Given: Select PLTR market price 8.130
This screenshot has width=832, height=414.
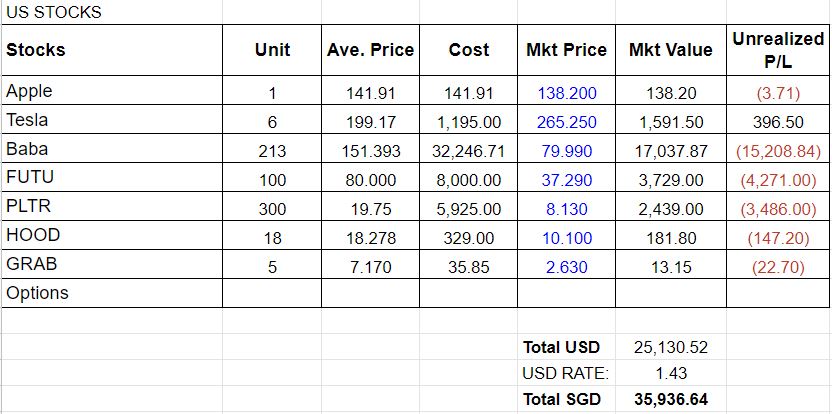Looking at the screenshot, I should [x=567, y=209].
